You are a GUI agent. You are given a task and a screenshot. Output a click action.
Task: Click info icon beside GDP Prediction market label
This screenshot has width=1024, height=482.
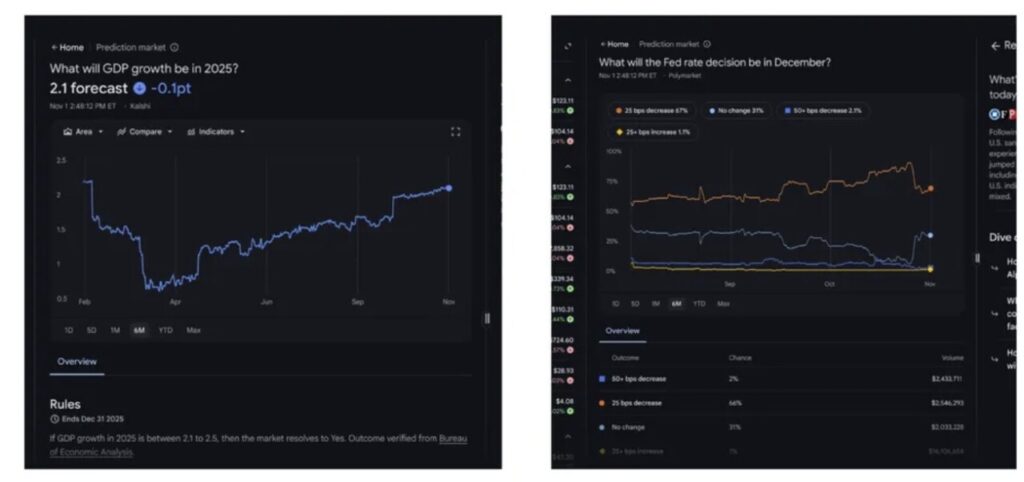(175, 47)
